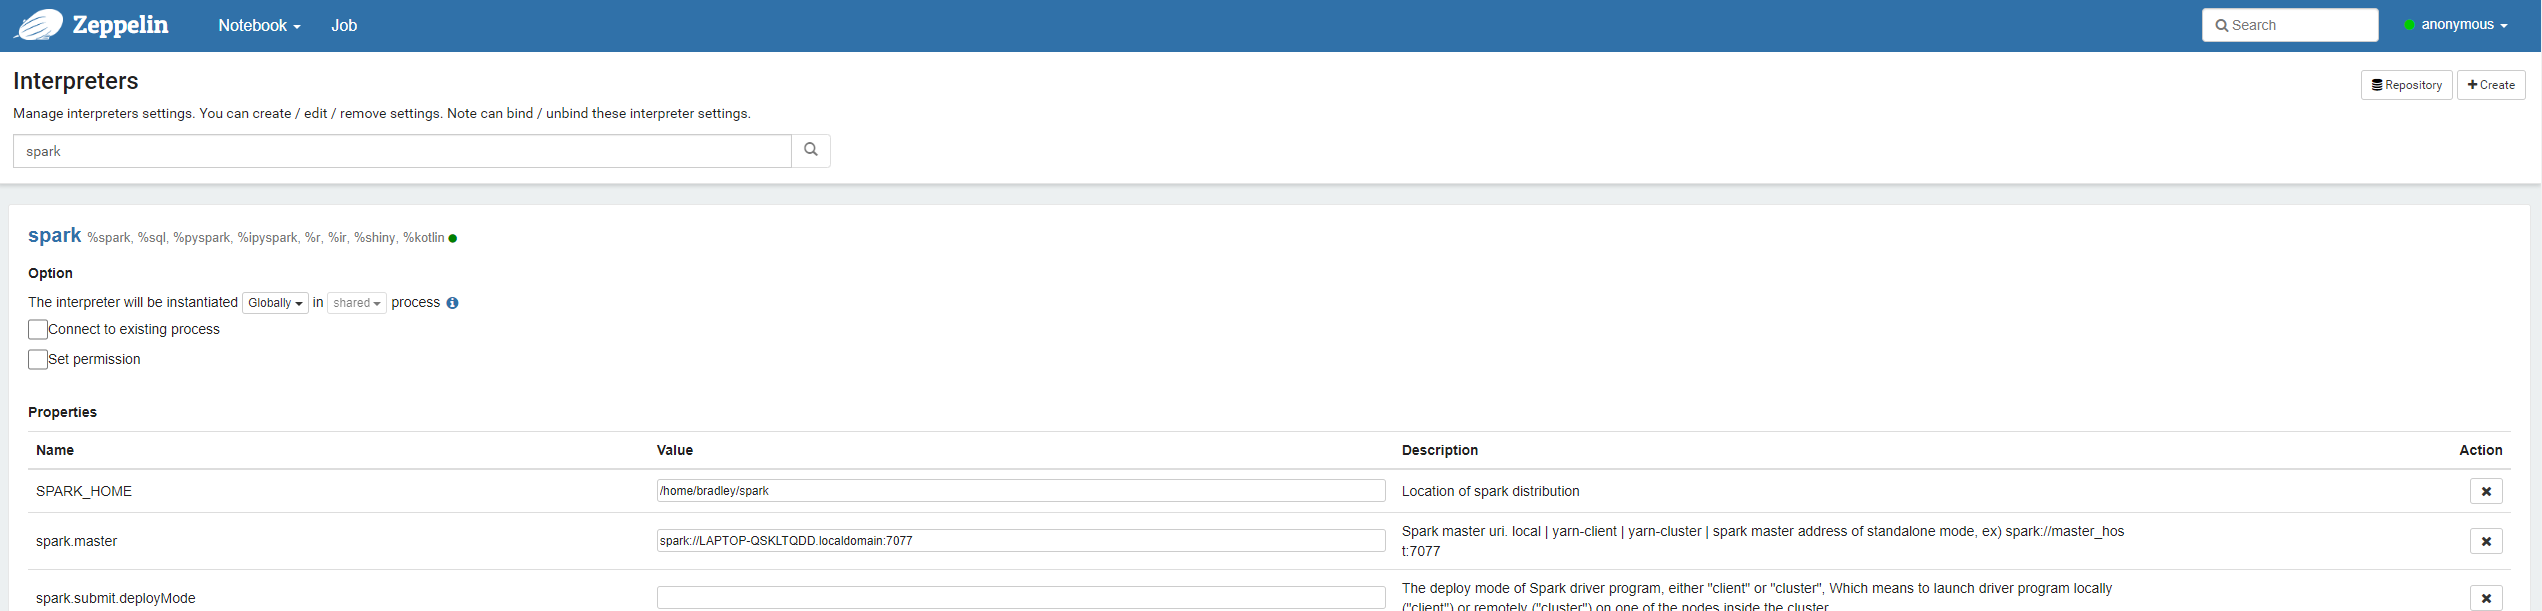
Task: Open the shared process dropdown
Action: (x=356, y=303)
